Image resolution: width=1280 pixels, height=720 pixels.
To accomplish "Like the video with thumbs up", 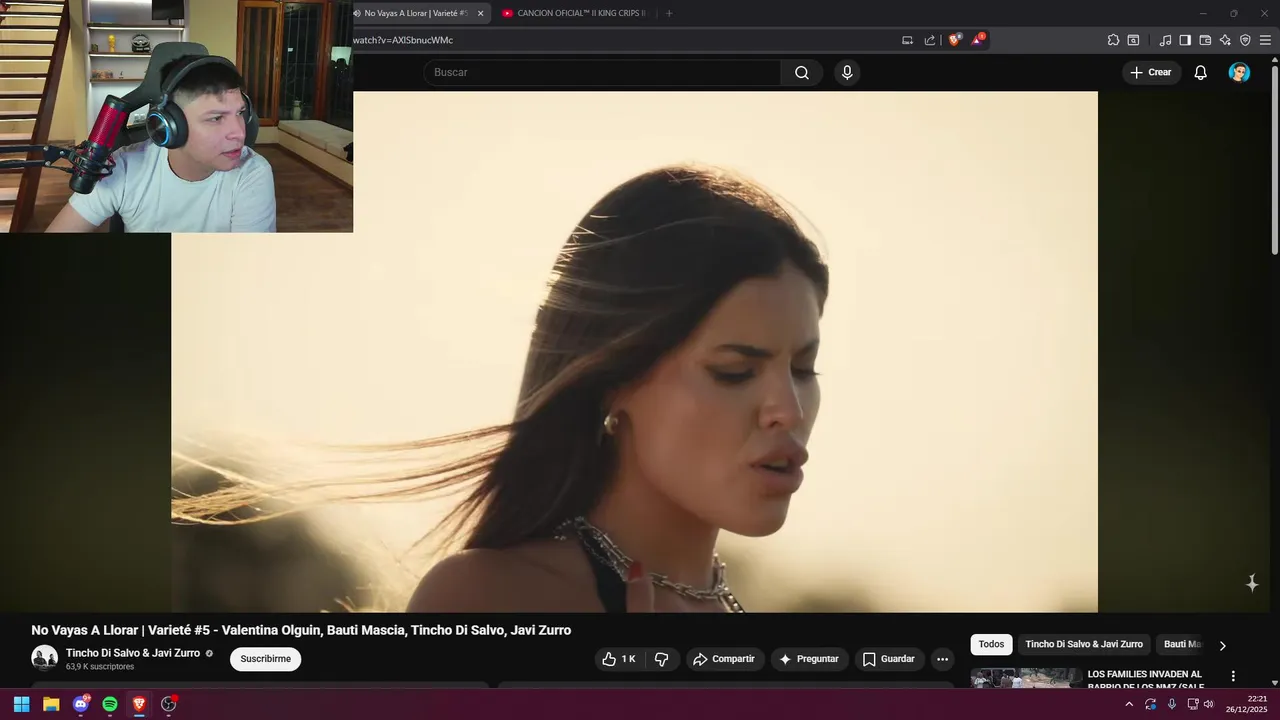I will point(618,659).
